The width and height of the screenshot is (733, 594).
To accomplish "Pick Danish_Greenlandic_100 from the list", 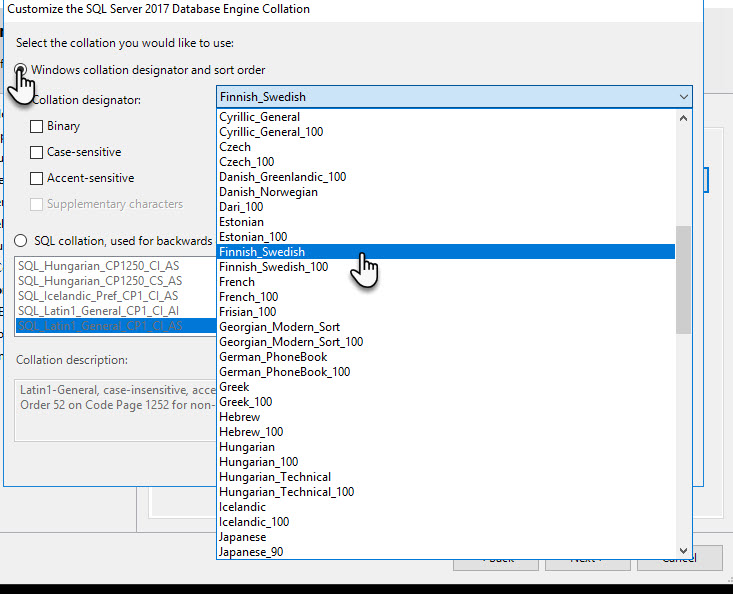I will tap(446, 177).
